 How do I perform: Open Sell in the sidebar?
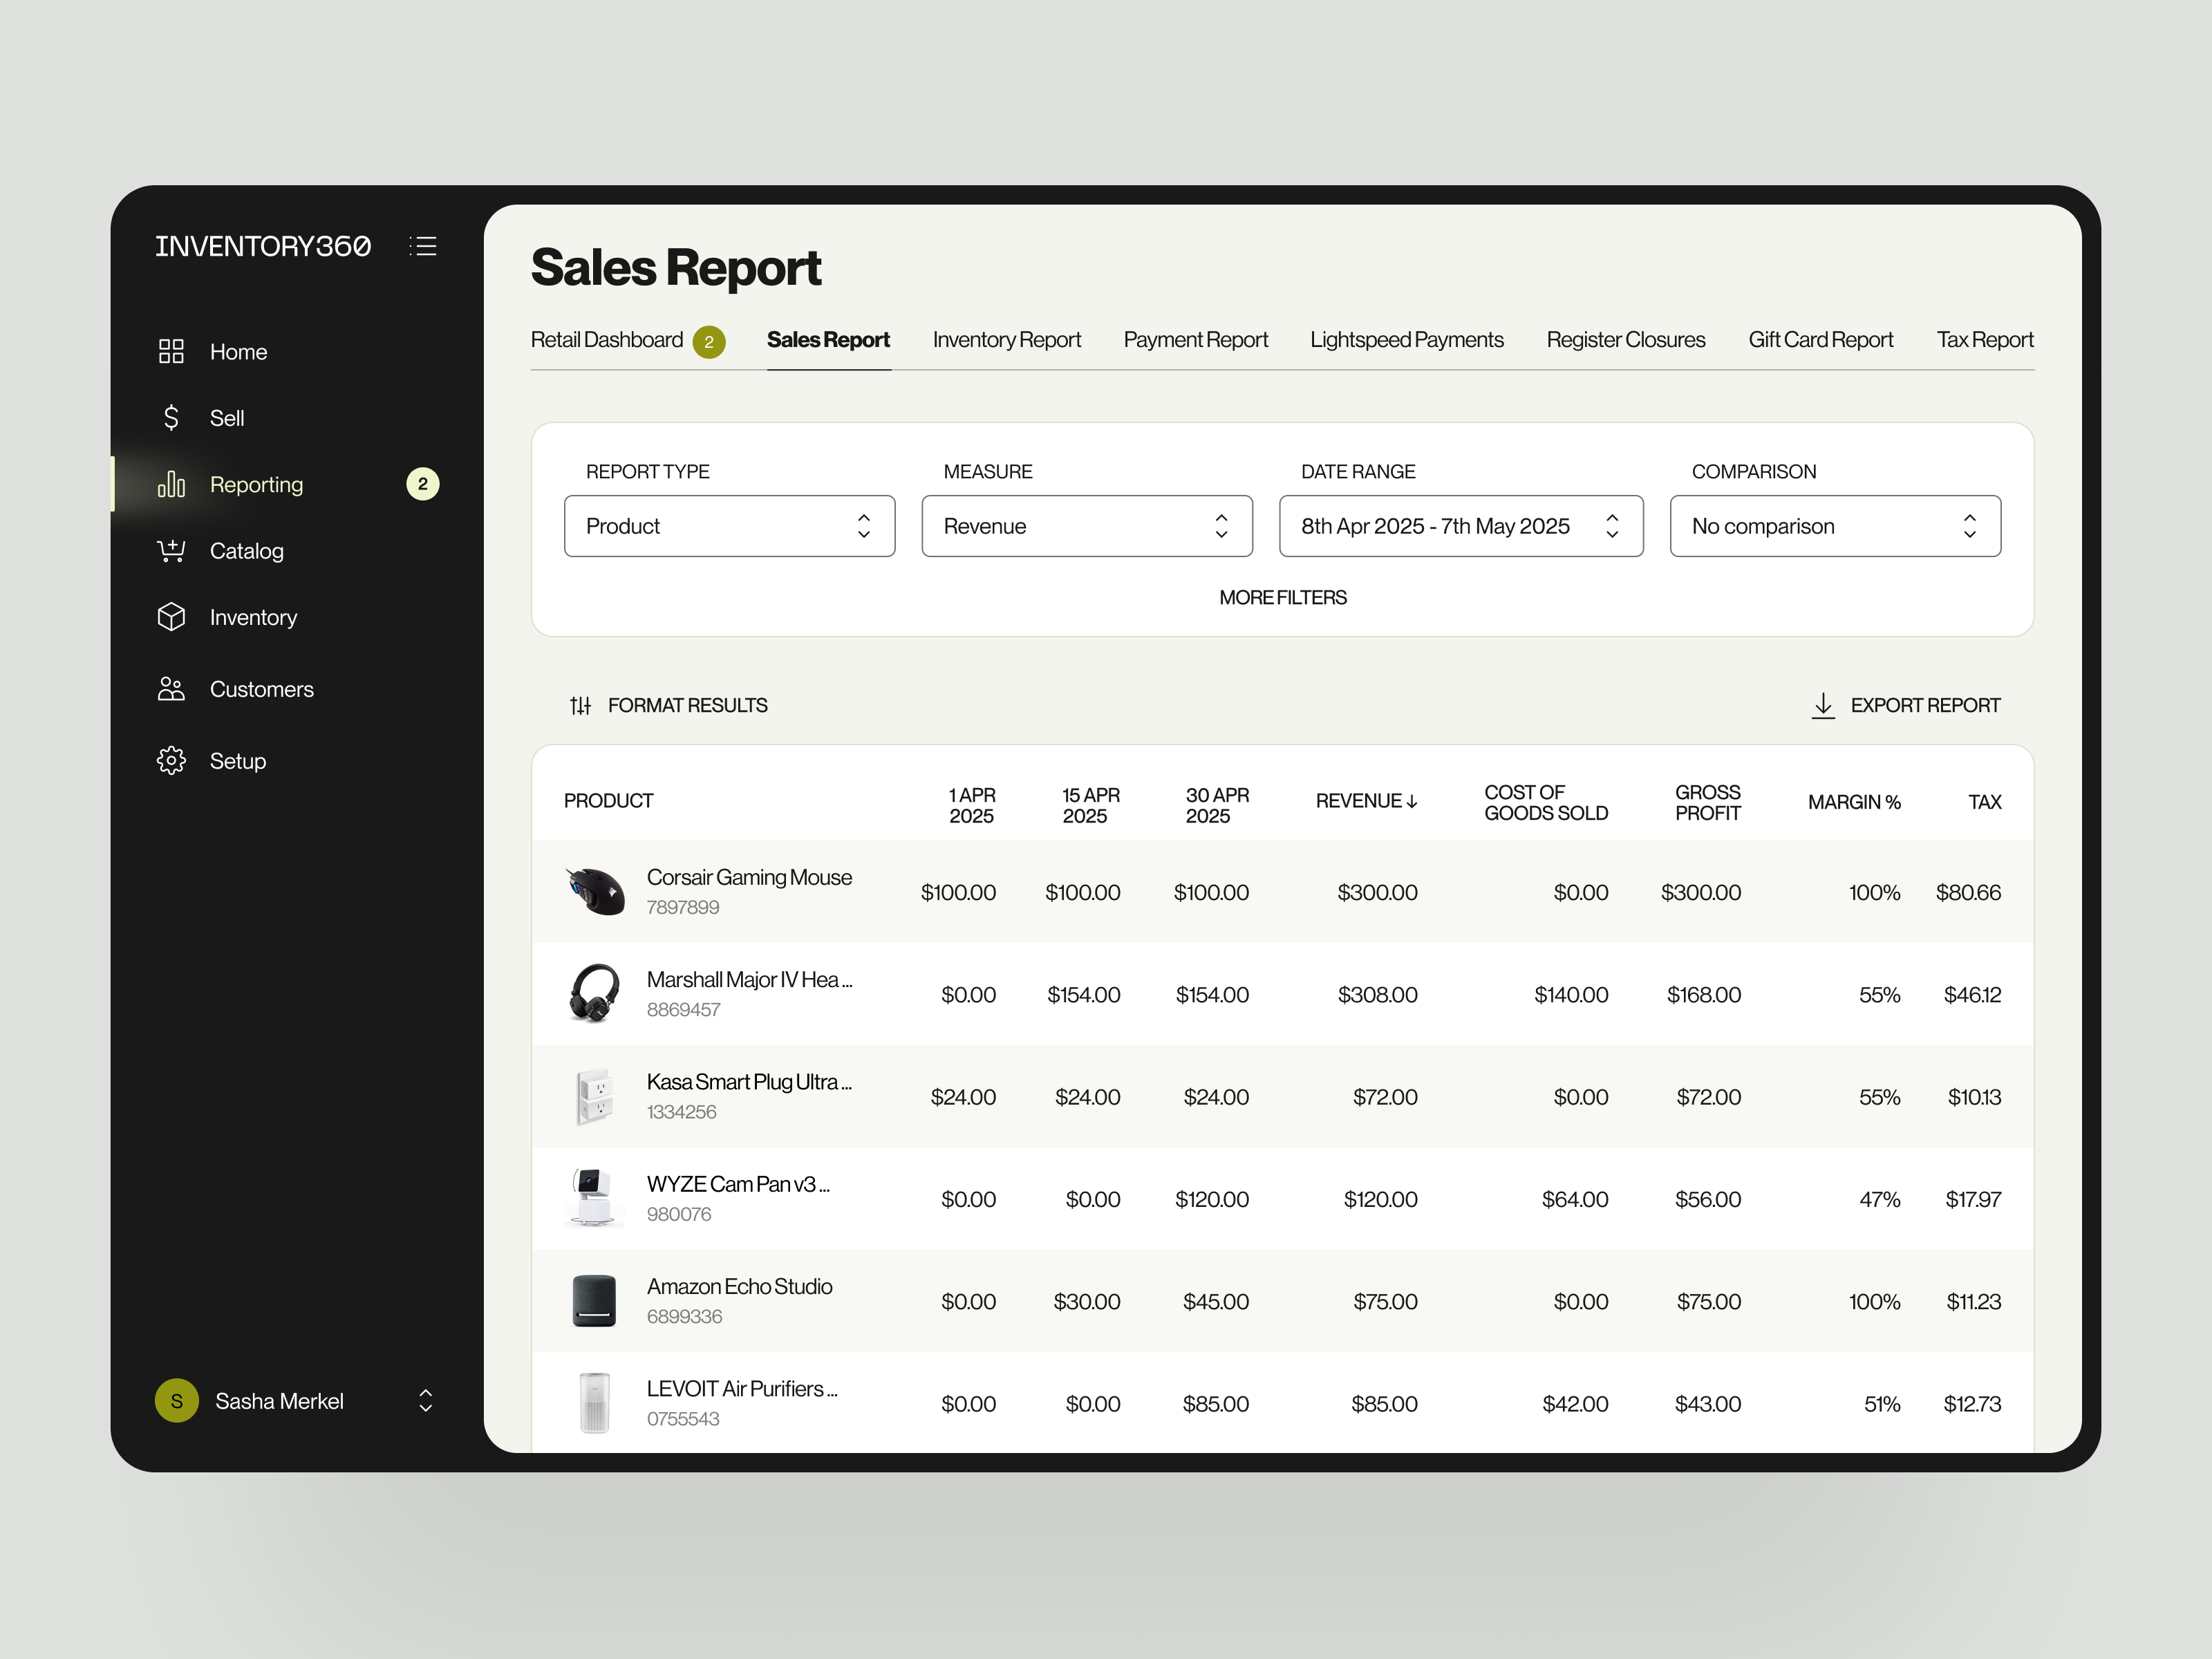pyautogui.click(x=227, y=418)
